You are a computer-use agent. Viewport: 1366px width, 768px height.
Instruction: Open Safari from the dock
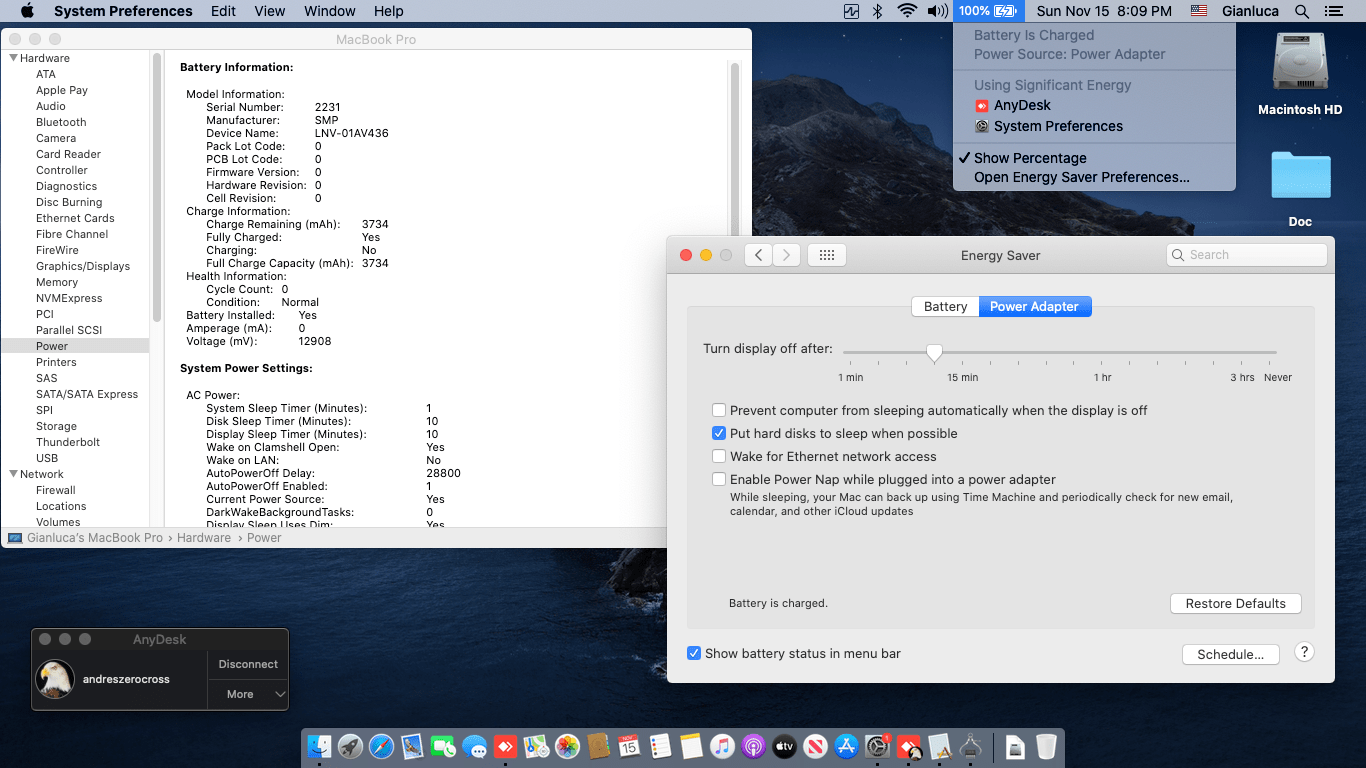[x=381, y=746]
